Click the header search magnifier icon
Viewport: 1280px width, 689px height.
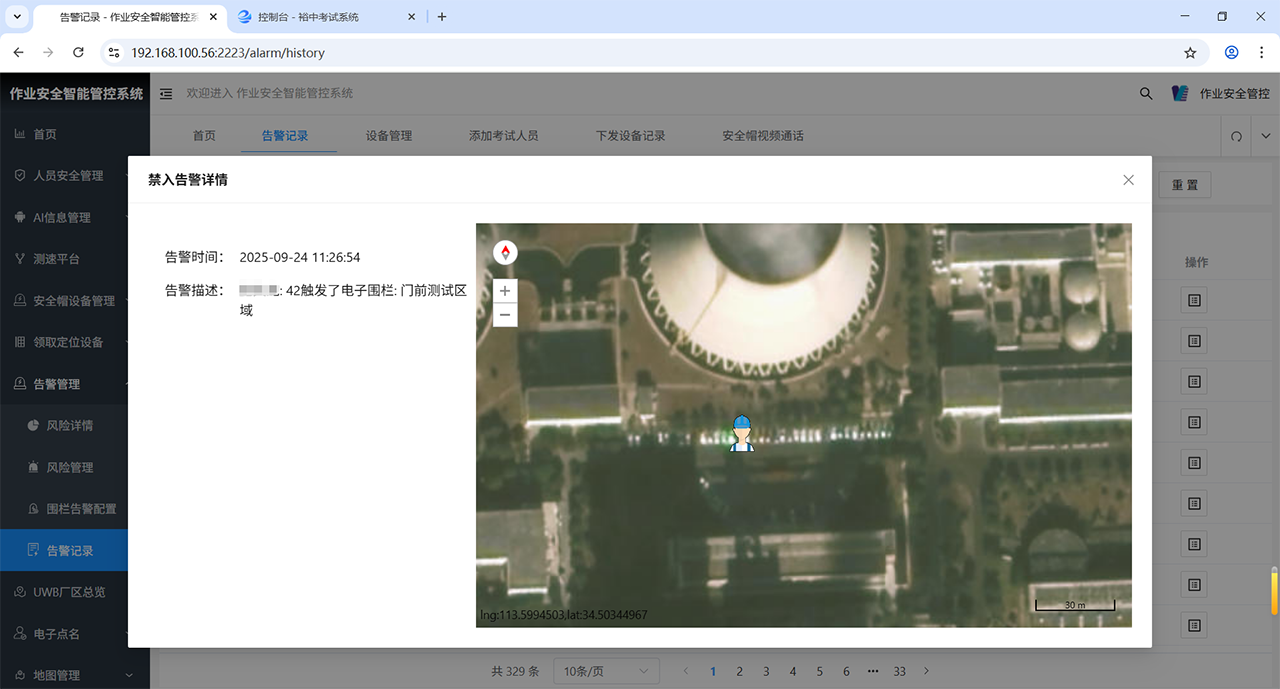coord(1146,93)
